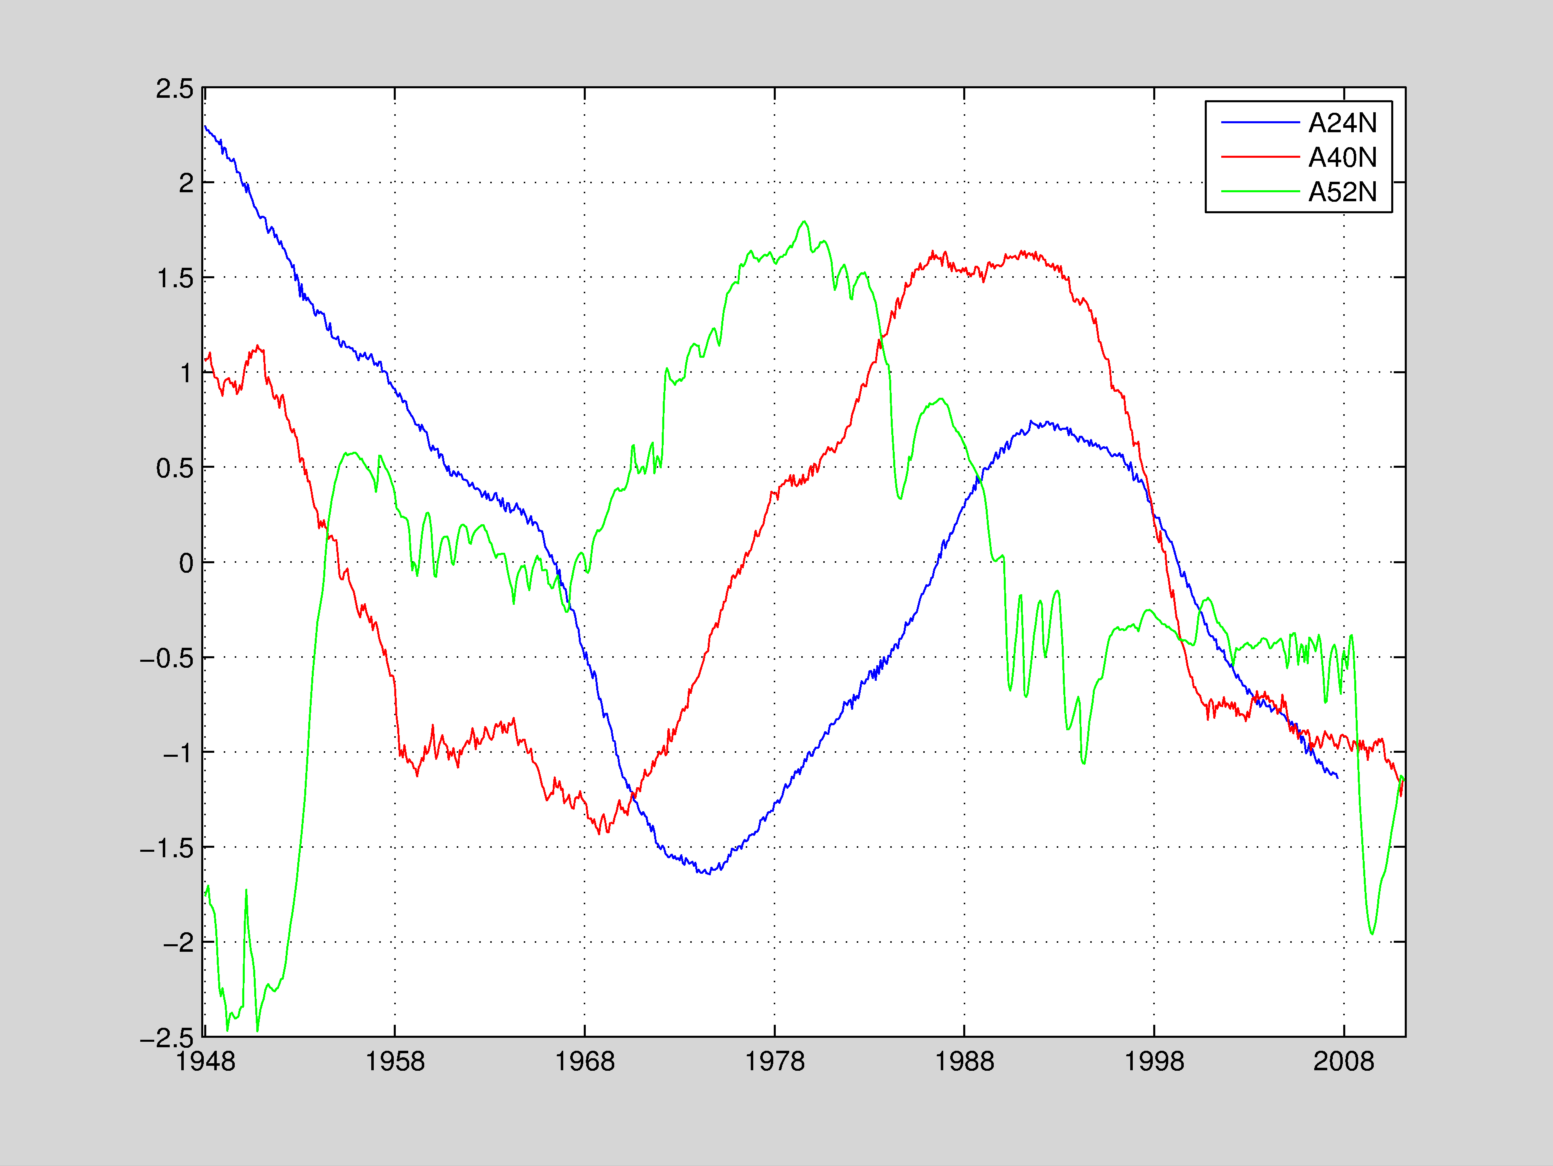
Task: Select the 1.5 y-axis tick label
Action: tap(175, 279)
